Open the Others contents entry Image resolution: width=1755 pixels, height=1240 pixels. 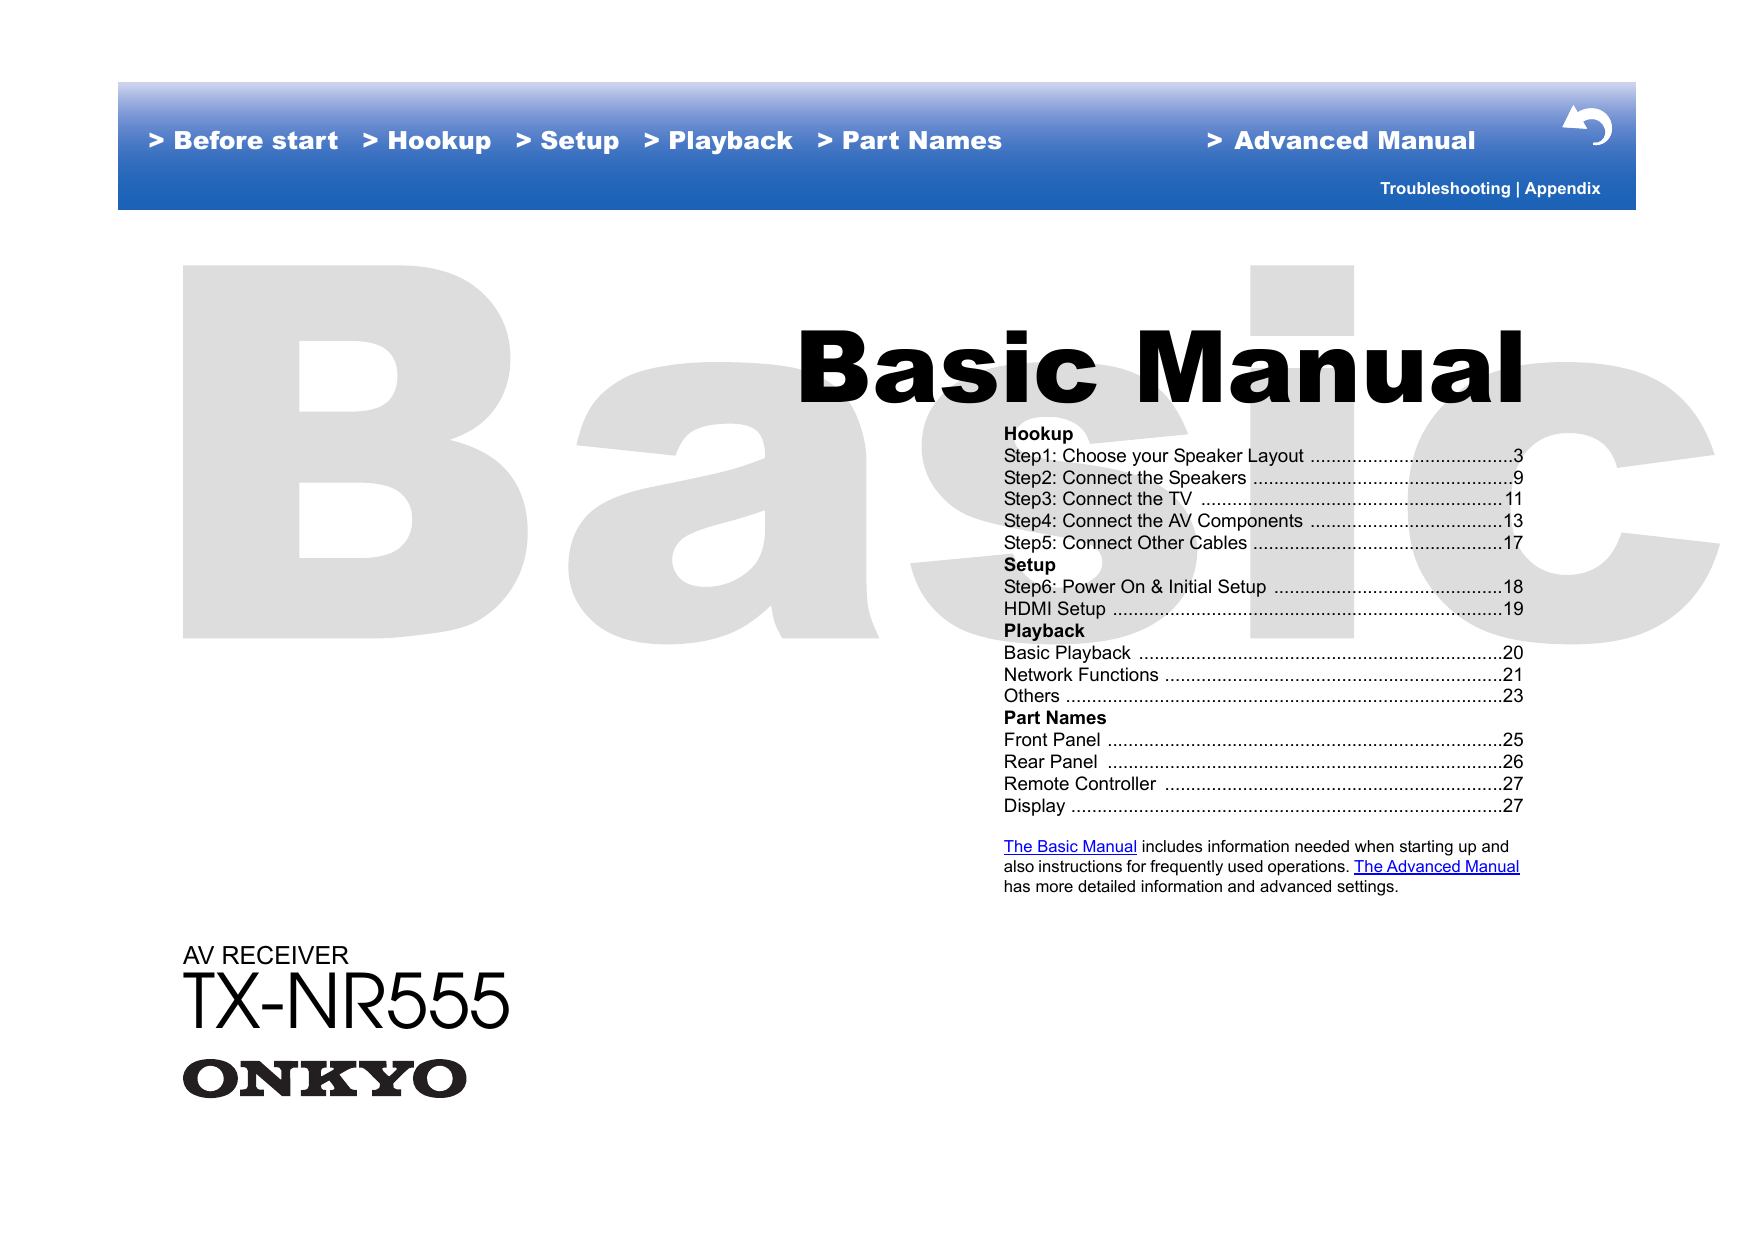click(x=1263, y=696)
